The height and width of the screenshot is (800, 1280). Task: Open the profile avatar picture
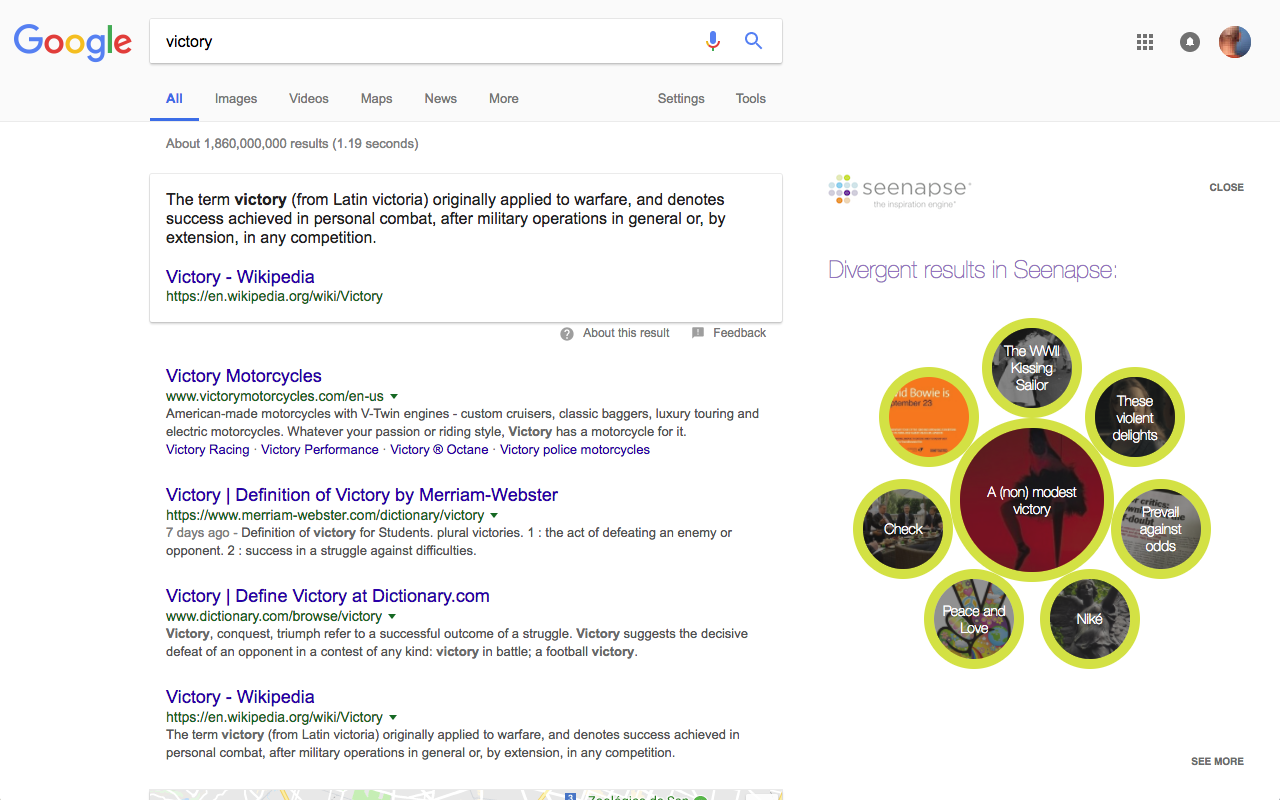pos(1234,42)
